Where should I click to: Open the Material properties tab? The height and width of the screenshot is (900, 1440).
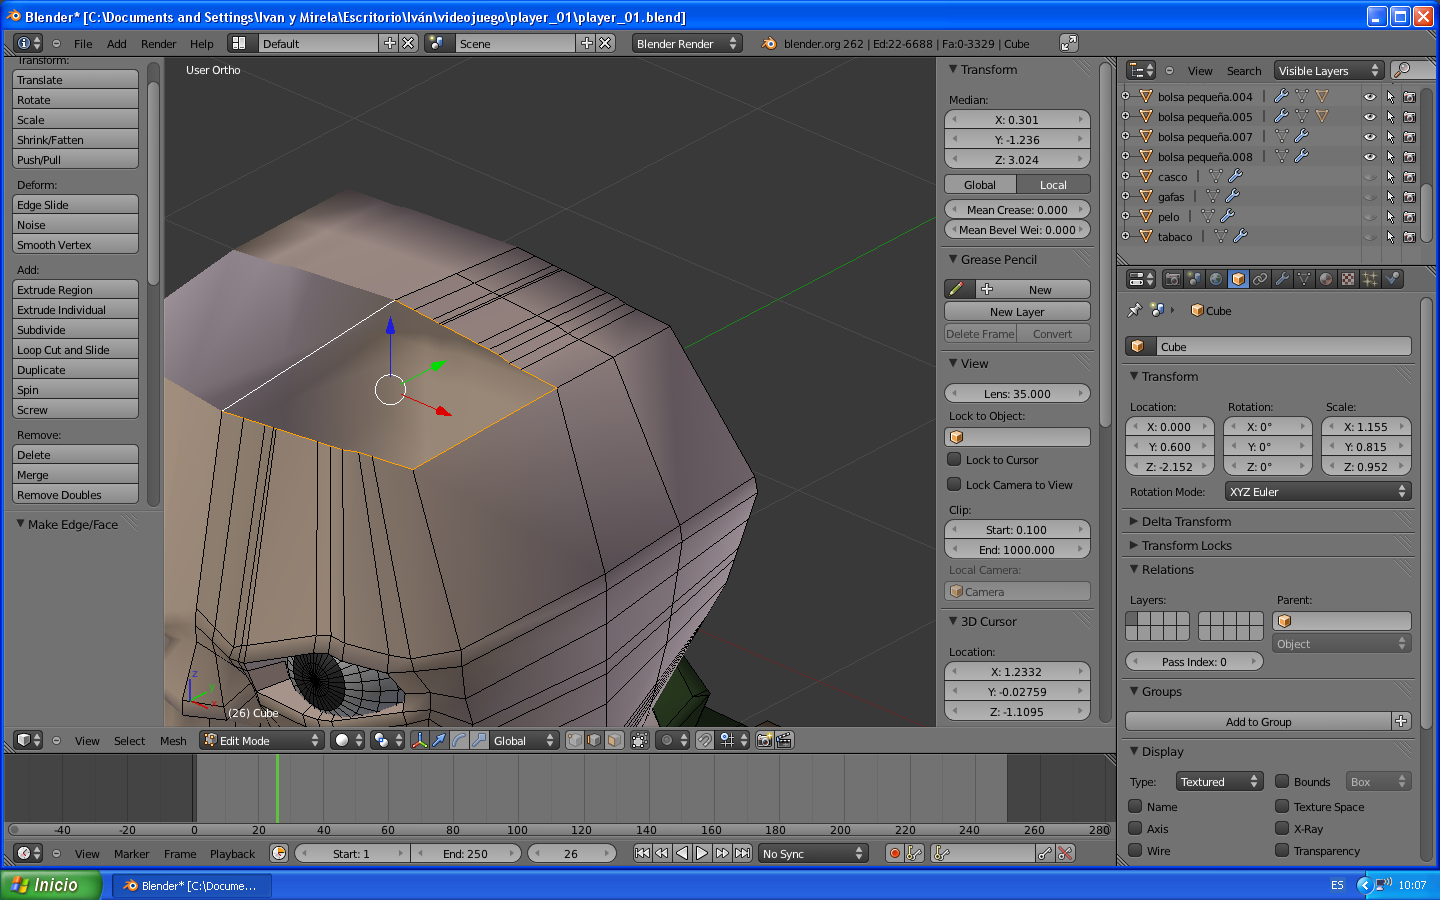pyautogui.click(x=1326, y=280)
